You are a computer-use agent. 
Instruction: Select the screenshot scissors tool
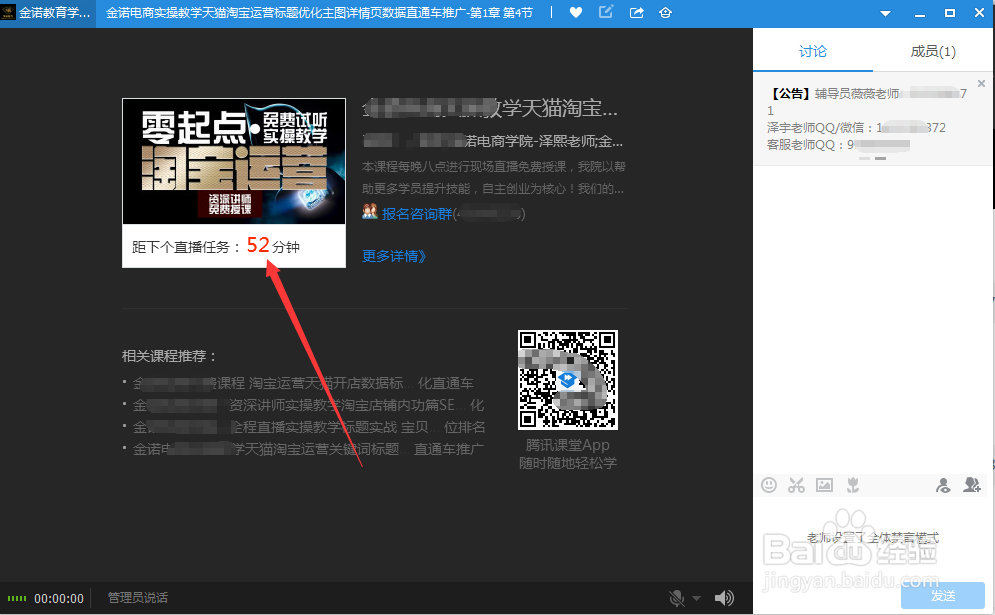[797, 484]
